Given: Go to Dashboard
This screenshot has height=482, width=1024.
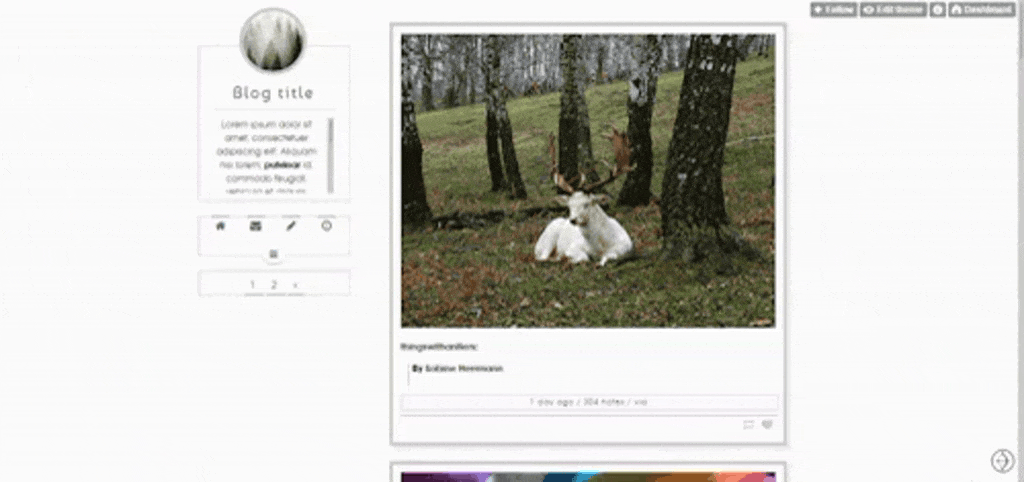Looking at the screenshot, I should tap(981, 9).
